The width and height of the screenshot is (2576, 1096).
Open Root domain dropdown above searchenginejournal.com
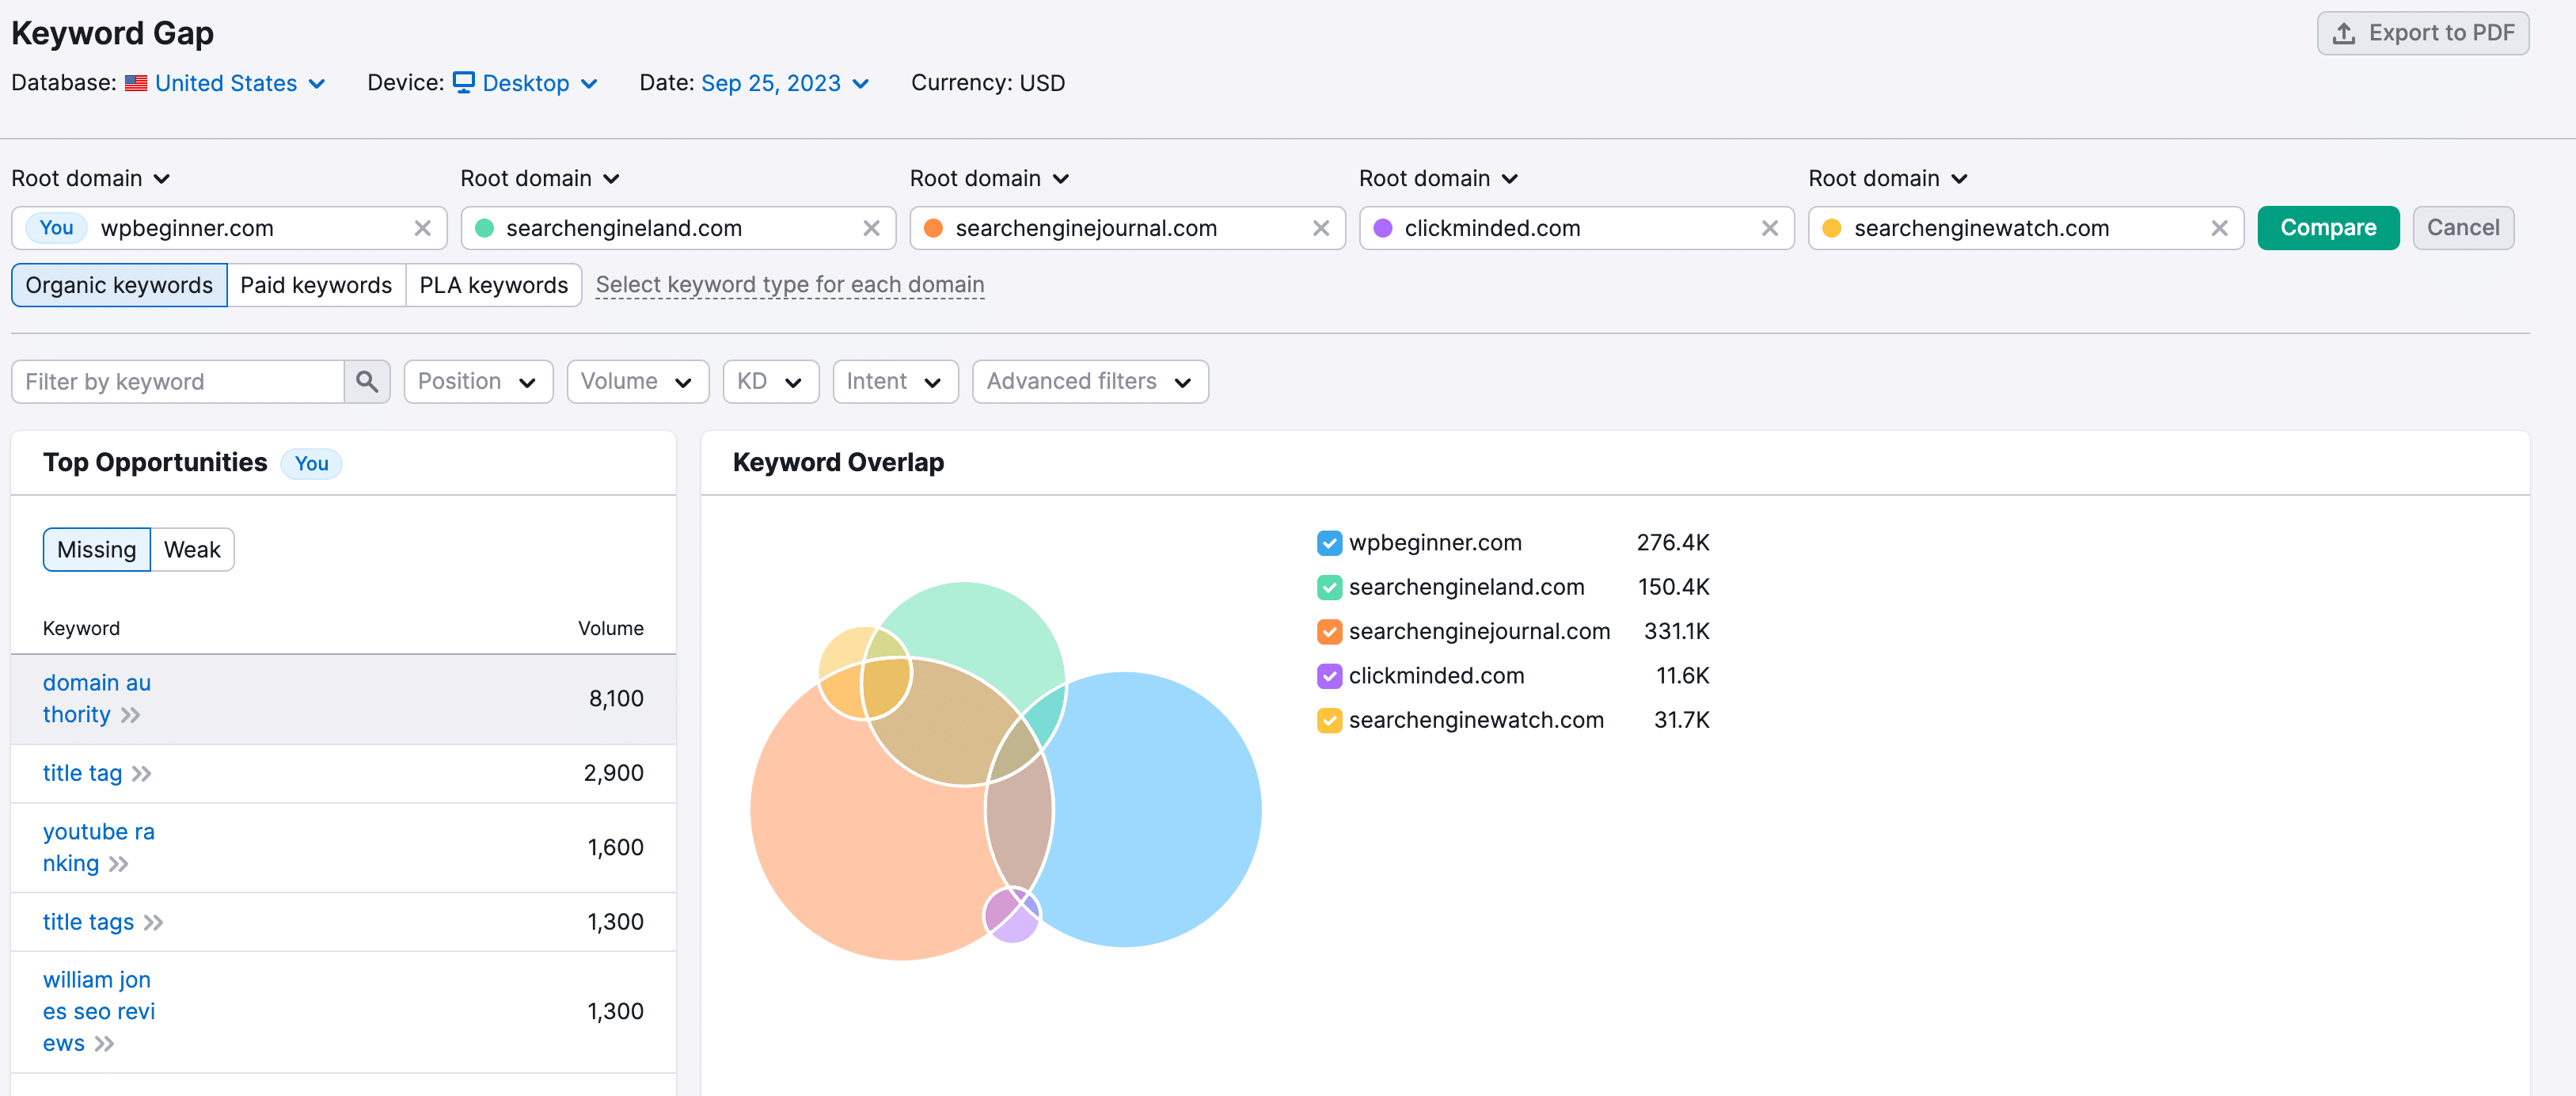(x=990, y=178)
